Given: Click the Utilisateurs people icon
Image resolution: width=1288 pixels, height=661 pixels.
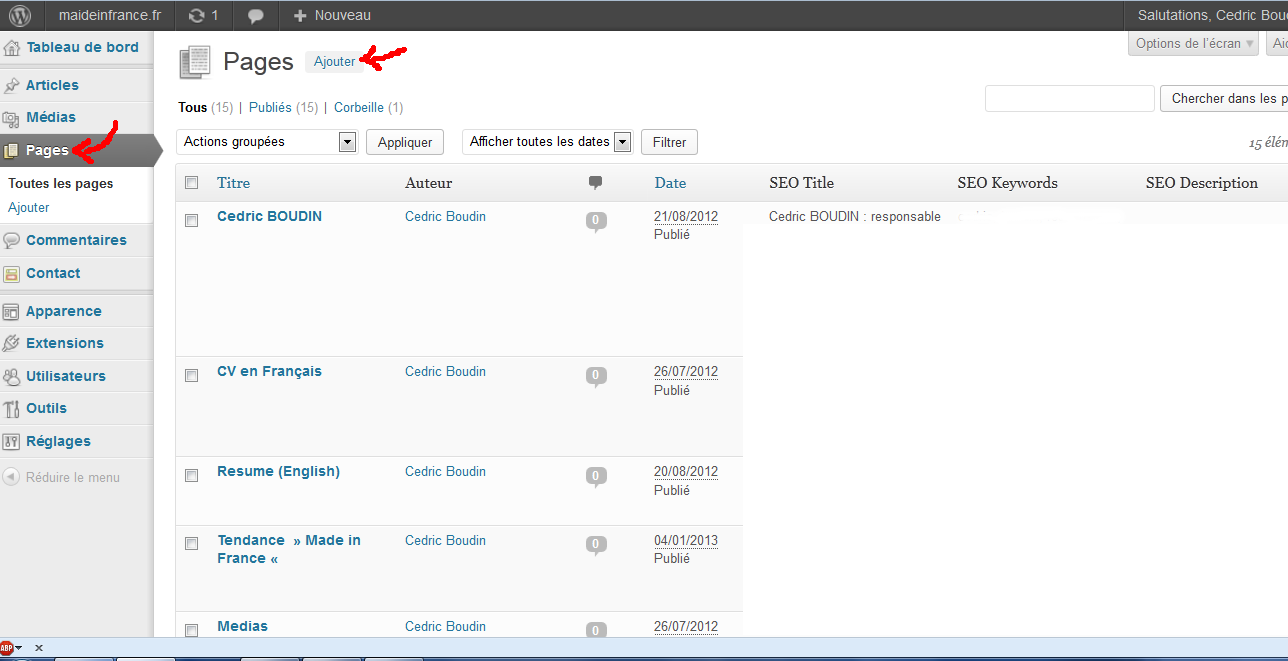Looking at the screenshot, I should 11,377.
